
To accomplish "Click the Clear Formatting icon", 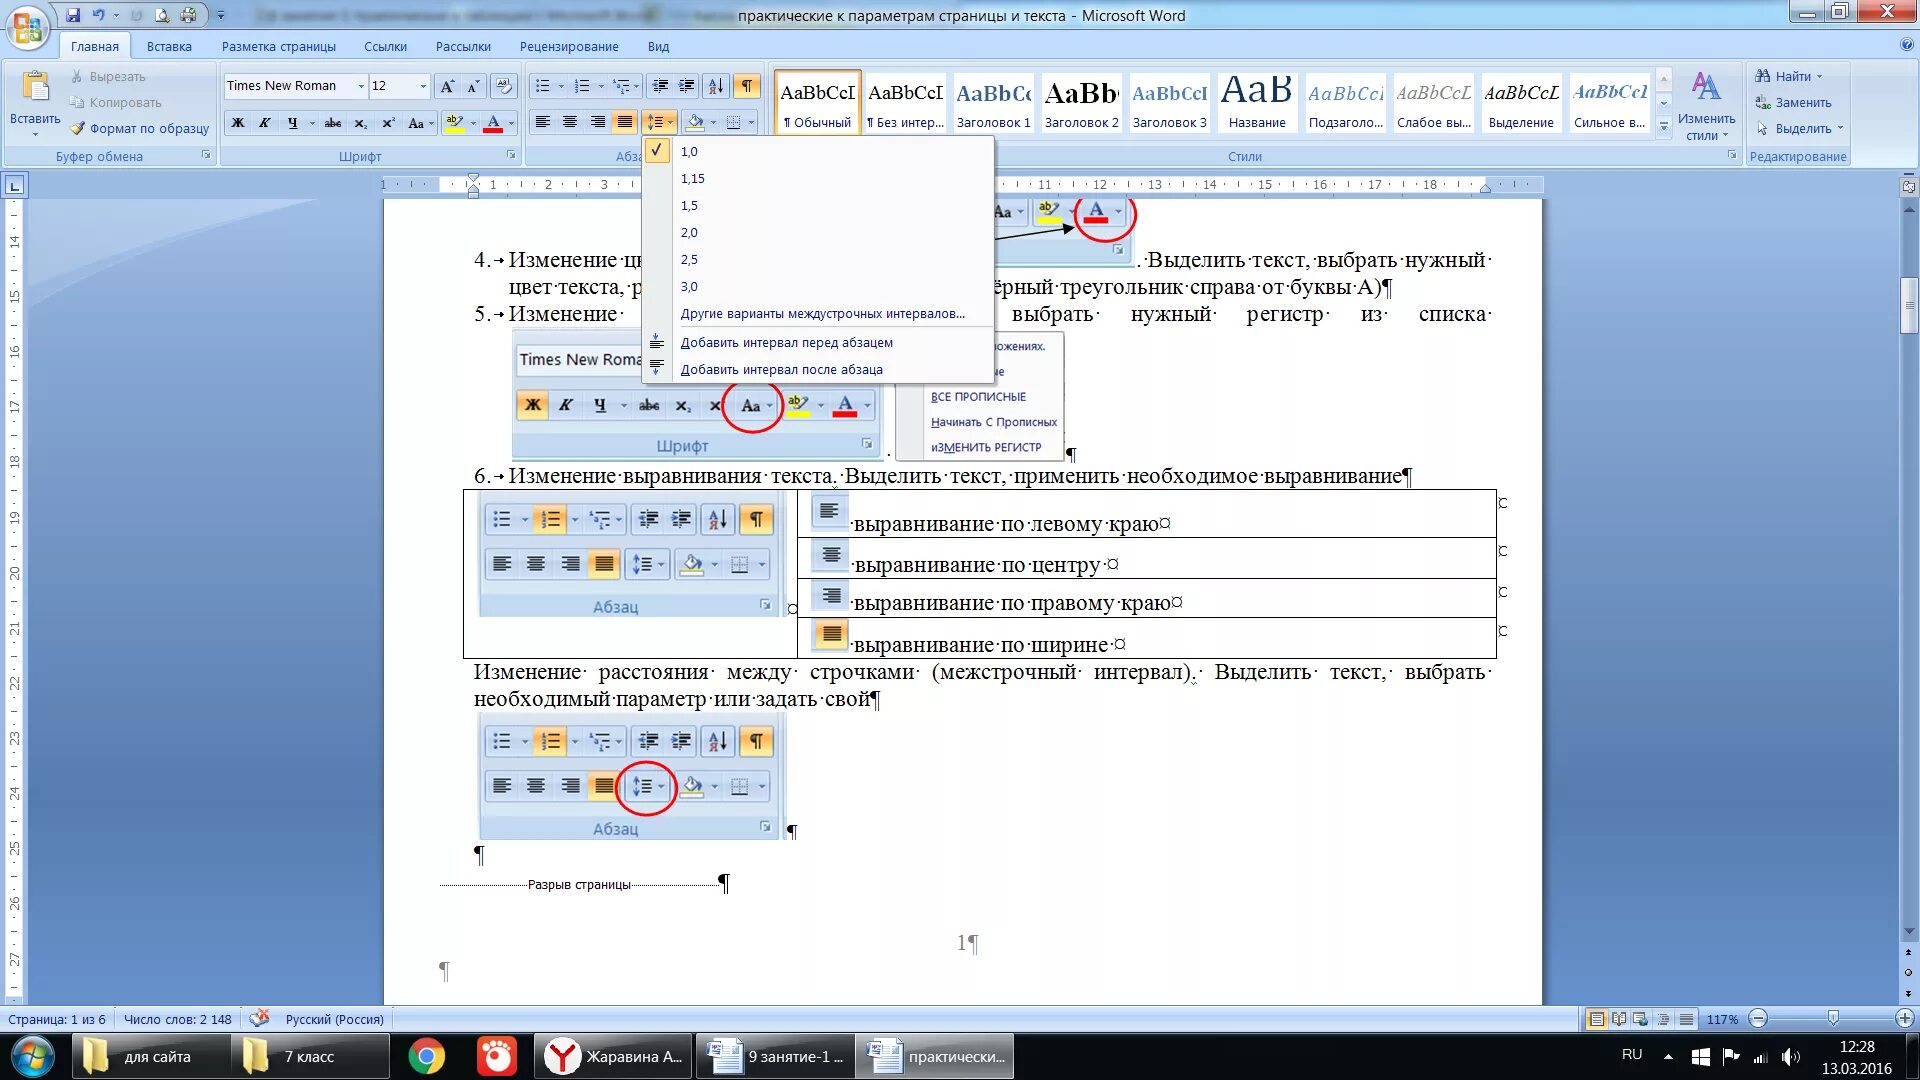I will (504, 86).
